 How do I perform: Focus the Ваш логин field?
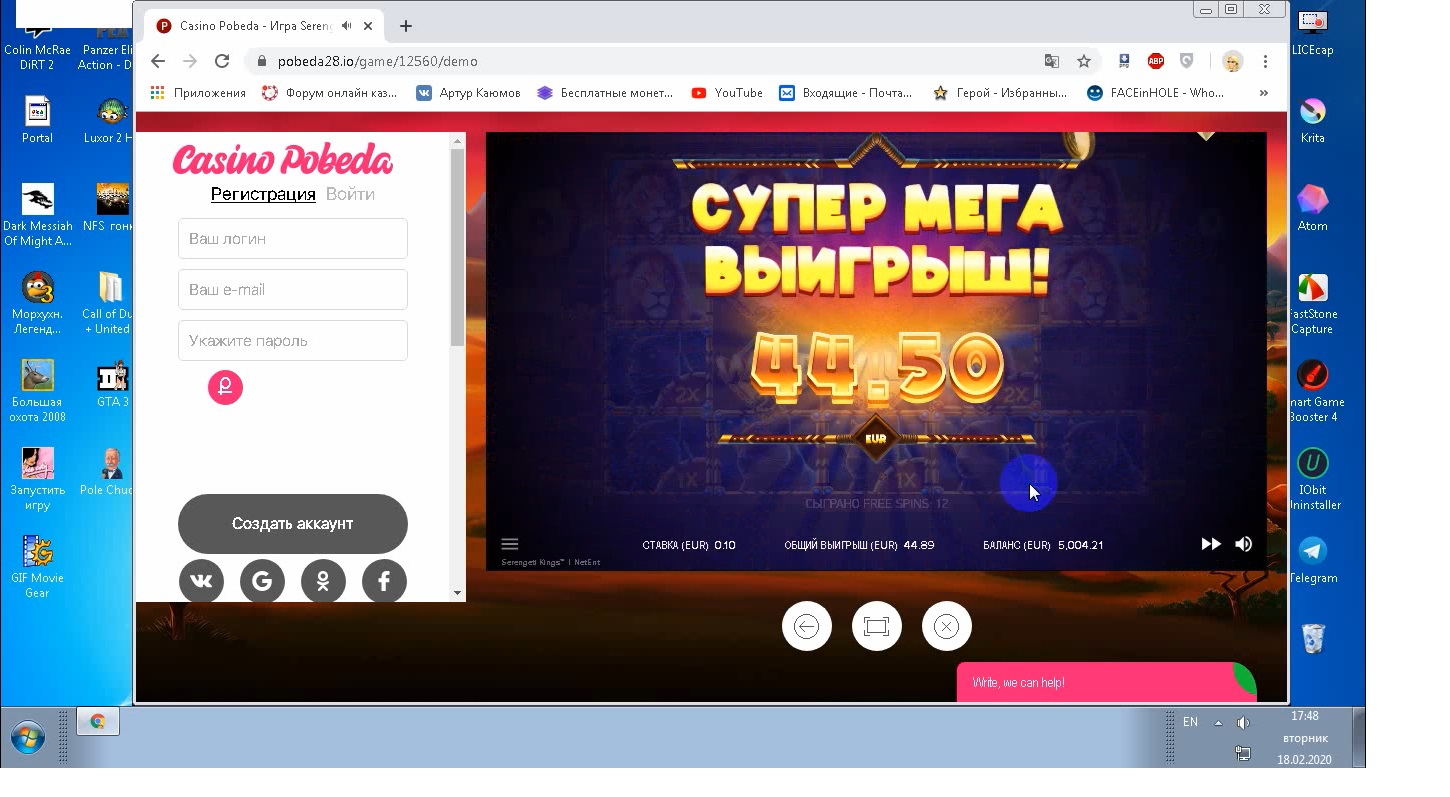tap(293, 239)
